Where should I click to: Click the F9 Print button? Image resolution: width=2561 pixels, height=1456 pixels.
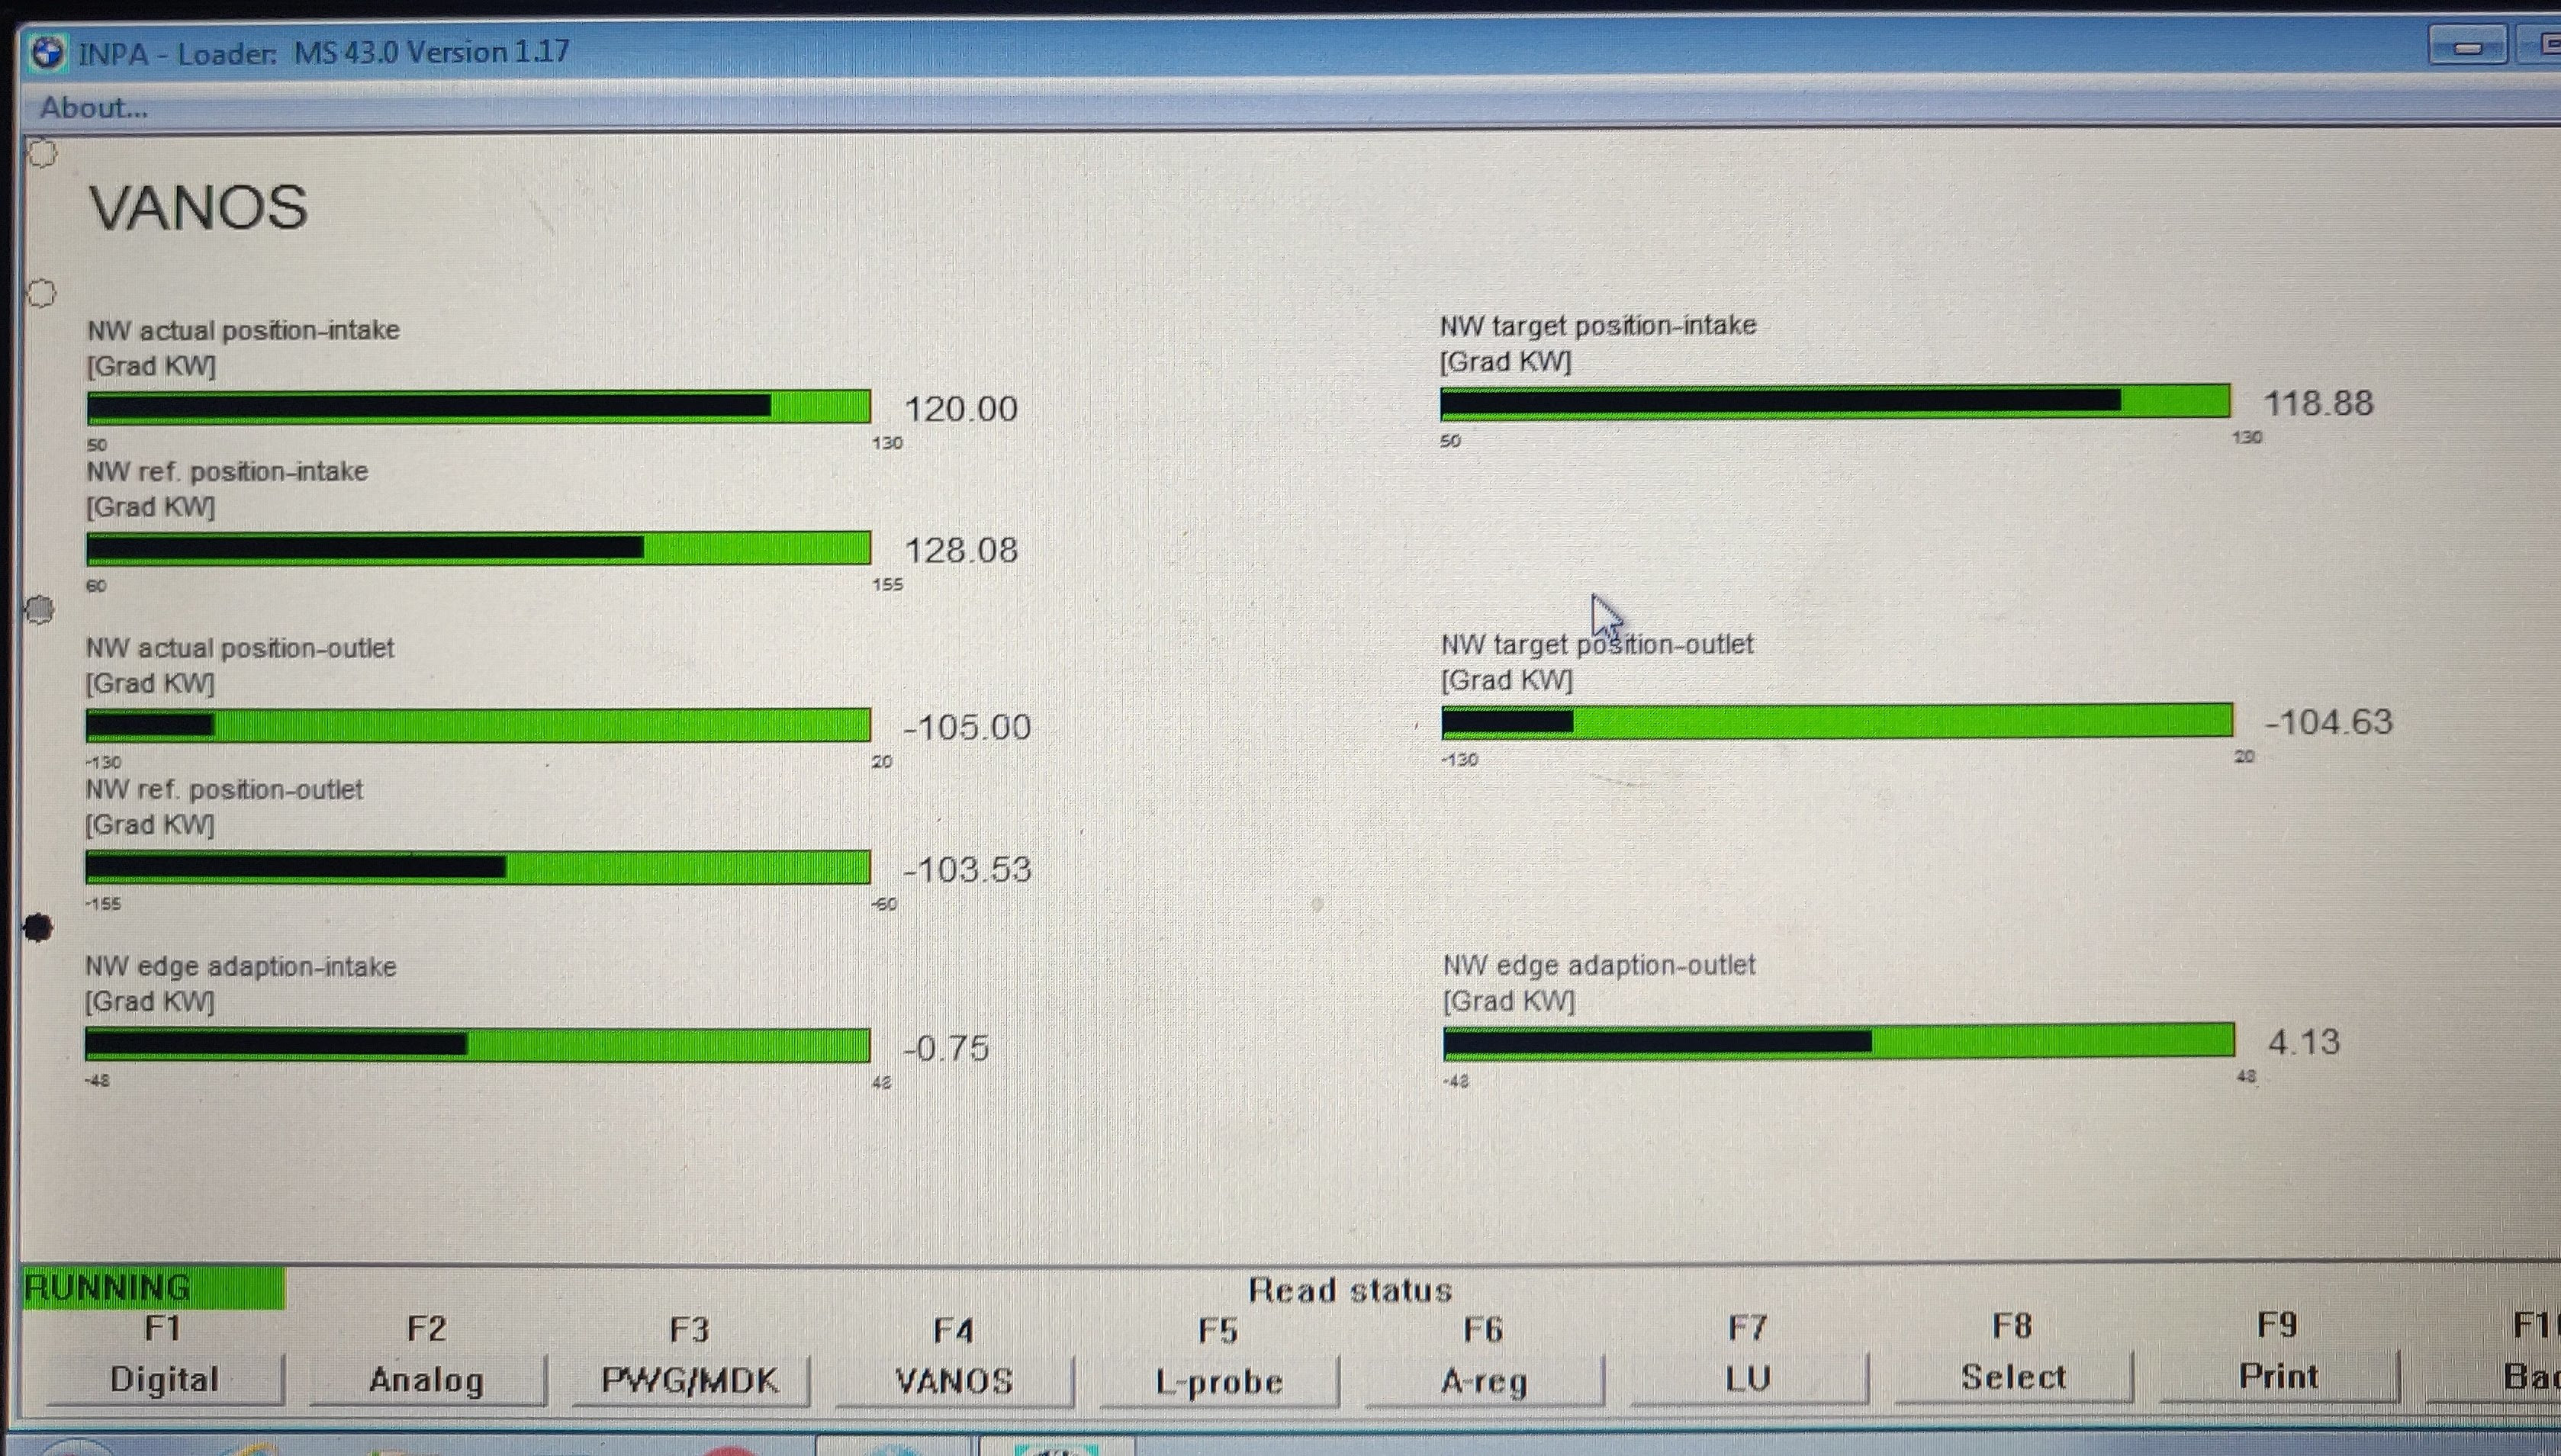pyautogui.click(x=2278, y=1376)
